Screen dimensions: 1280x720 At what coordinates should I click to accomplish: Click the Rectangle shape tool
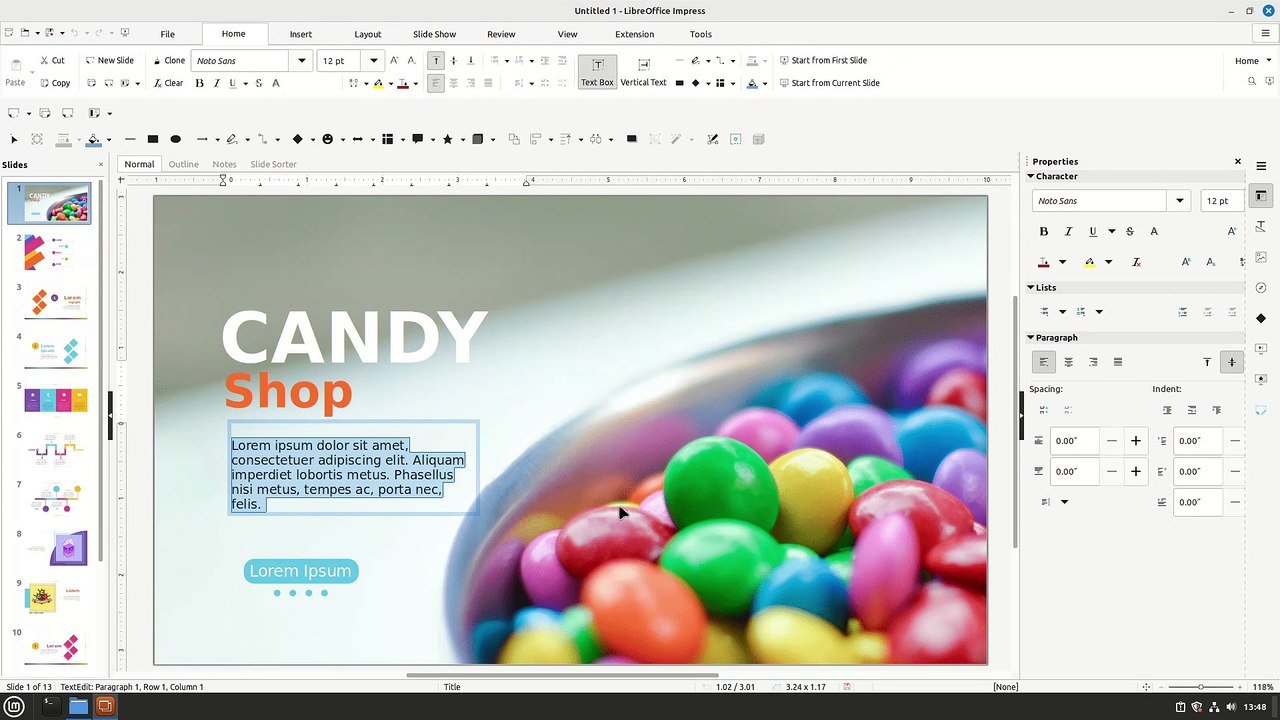(x=153, y=139)
